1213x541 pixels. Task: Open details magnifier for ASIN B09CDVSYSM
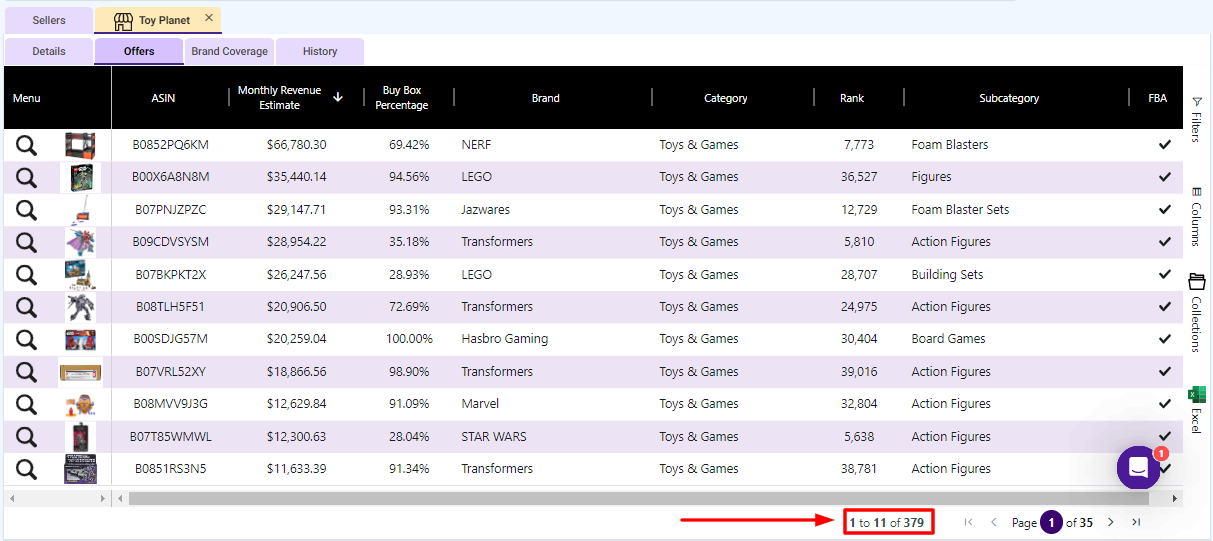tap(26, 242)
